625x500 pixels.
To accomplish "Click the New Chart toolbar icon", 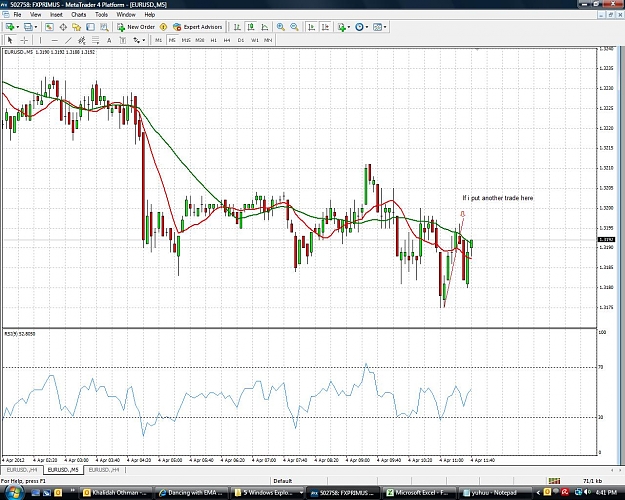I will click(10, 27).
